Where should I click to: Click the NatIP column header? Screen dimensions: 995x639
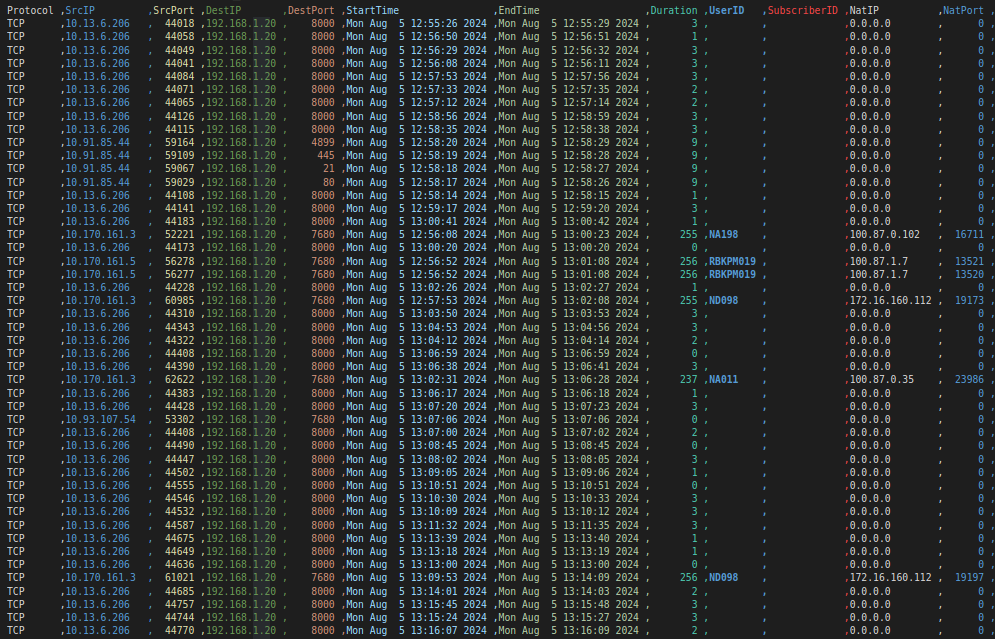864,10
